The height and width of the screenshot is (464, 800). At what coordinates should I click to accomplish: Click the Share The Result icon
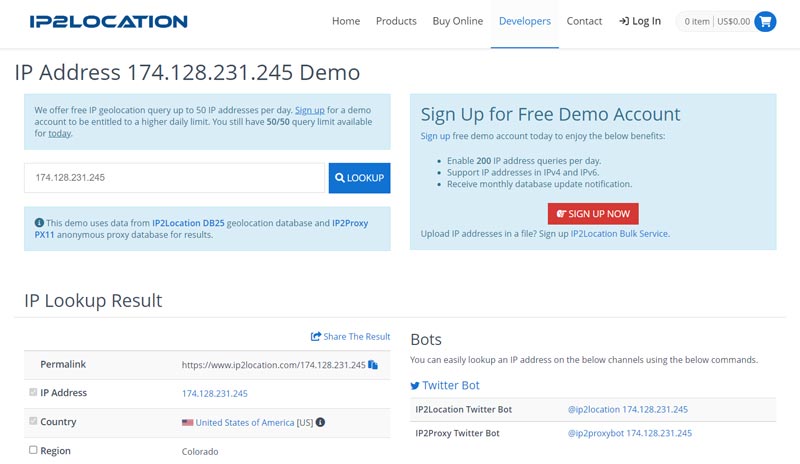click(x=316, y=337)
